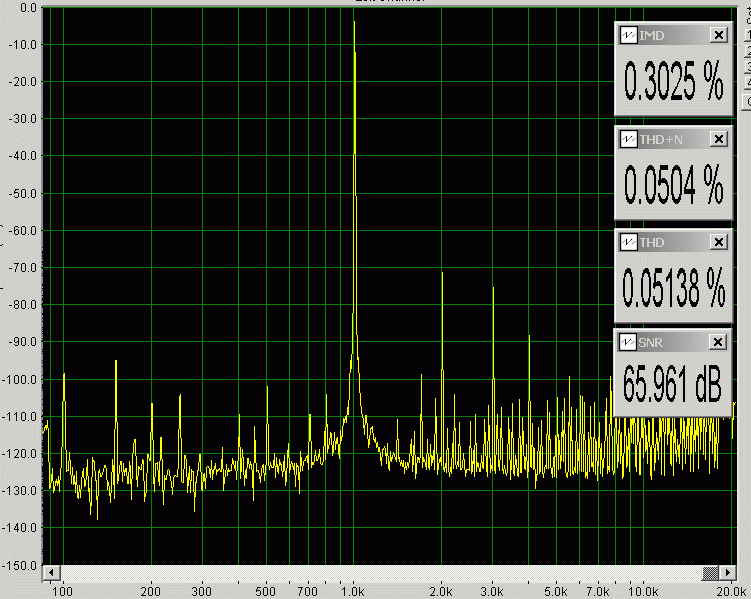The image size is (751, 599).
Task: Click the 500 frequency axis label
Action: pos(265,591)
